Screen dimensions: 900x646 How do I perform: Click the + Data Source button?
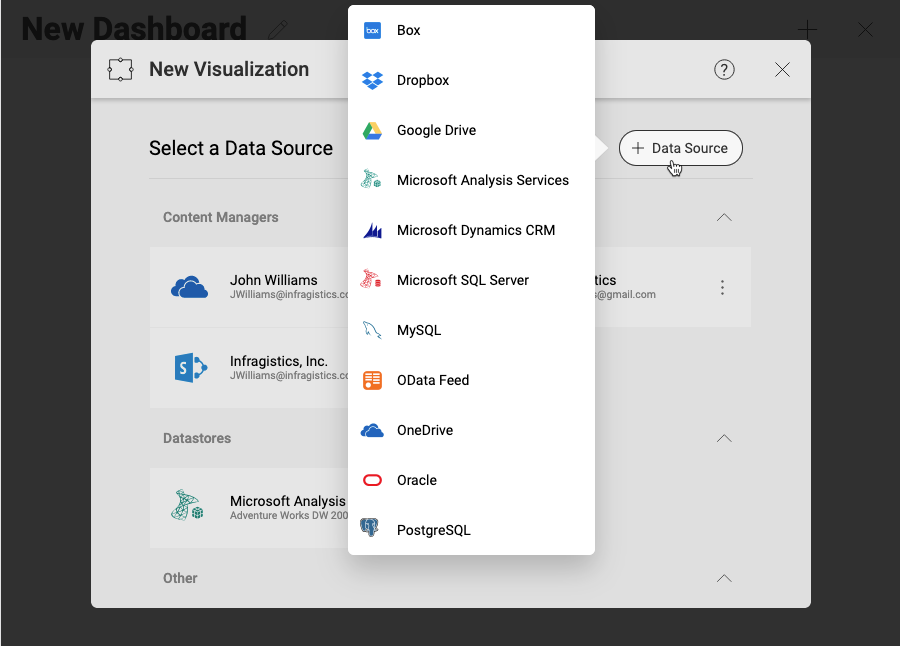click(681, 148)
